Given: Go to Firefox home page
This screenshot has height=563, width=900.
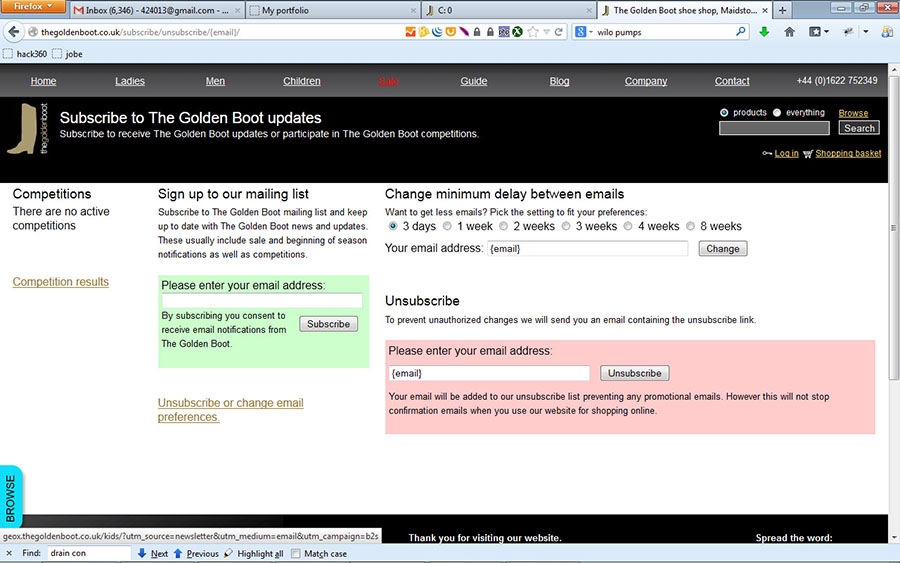Looking at the screenshot, I should coord(790,32).
